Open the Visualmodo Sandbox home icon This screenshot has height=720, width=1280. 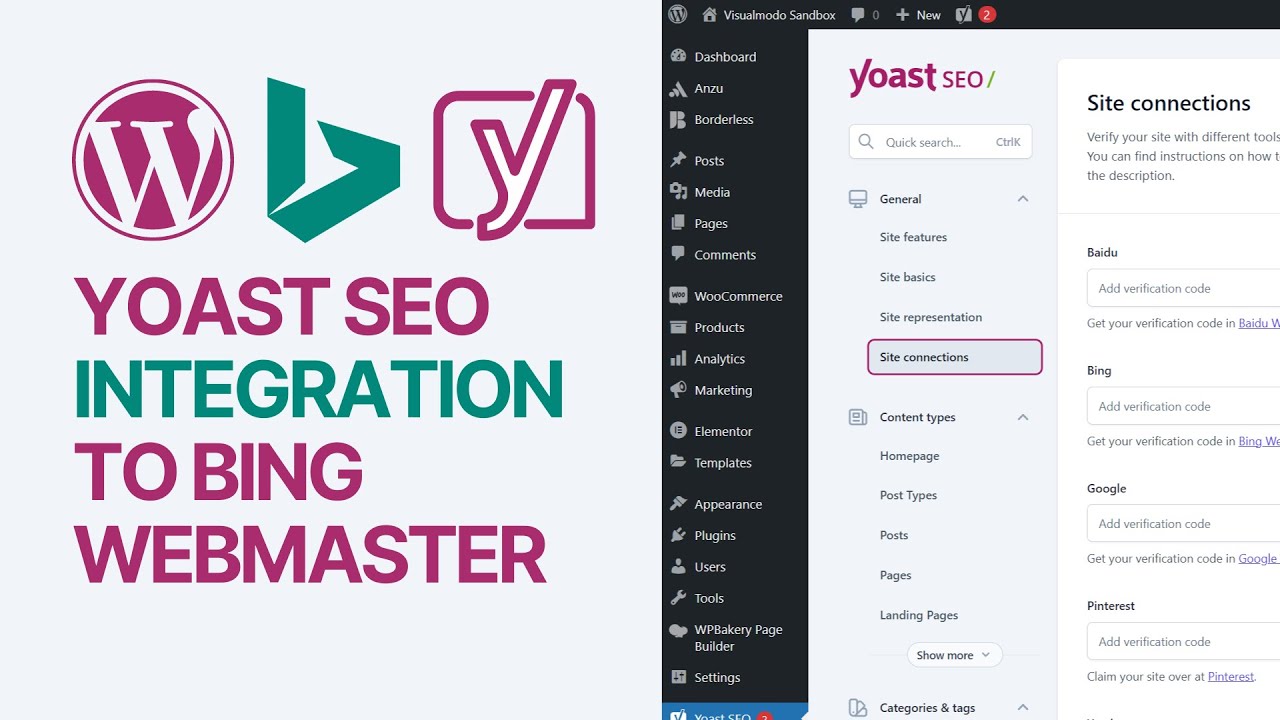point(710,14)
